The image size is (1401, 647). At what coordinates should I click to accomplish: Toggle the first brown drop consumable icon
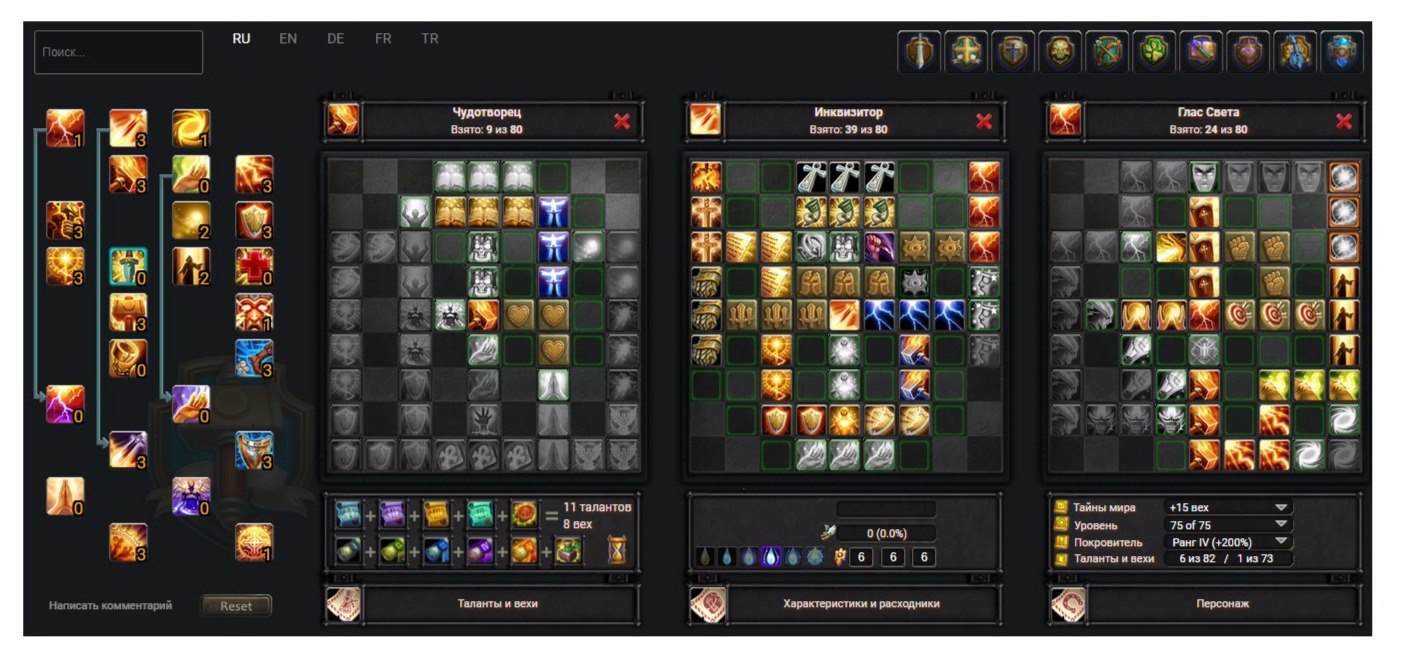pos(707,557)
